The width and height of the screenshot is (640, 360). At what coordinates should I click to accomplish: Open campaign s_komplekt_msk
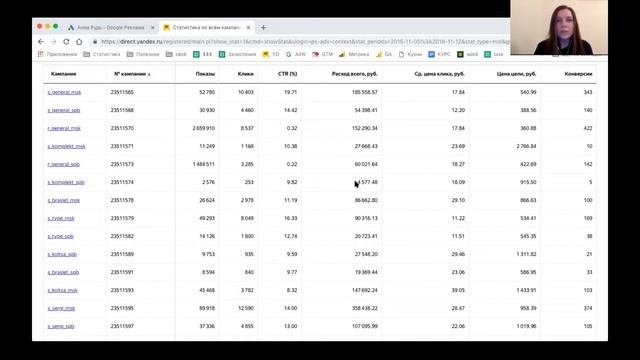[66, 146]
